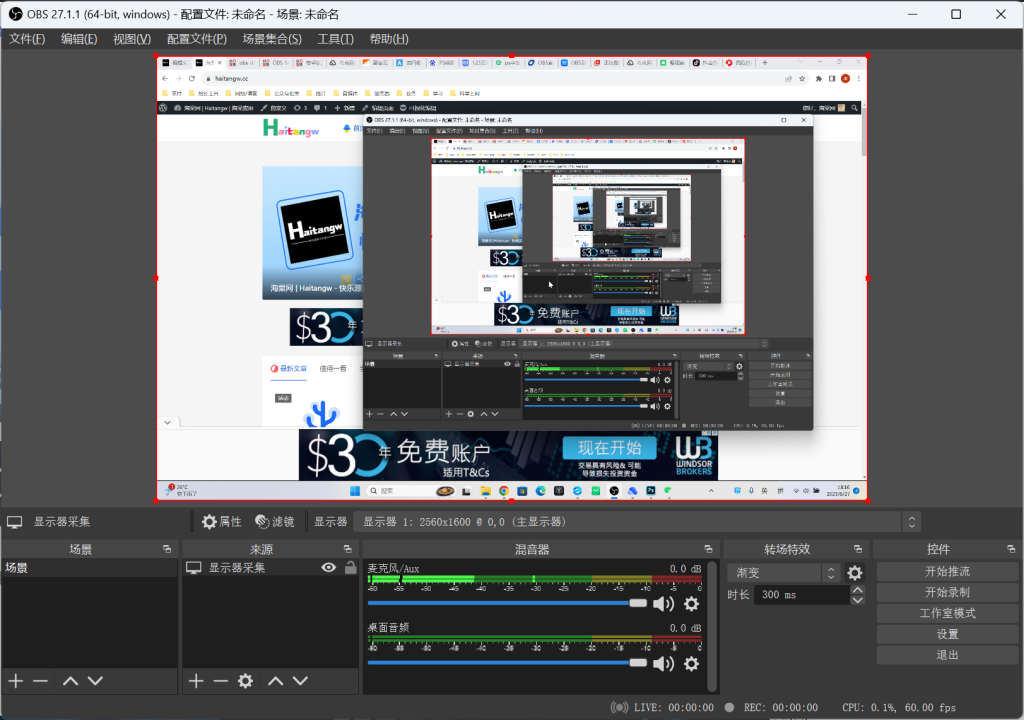Open 麦克风/Aux audio settings gear
Screen dimensions: 1024x720
(691, 603)
